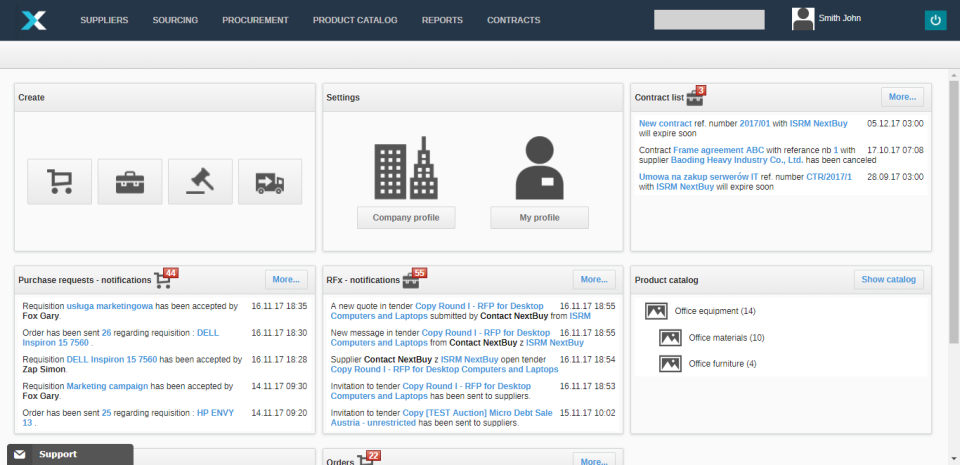Click More in RFx notifications panel

click(x=594, y=280)
